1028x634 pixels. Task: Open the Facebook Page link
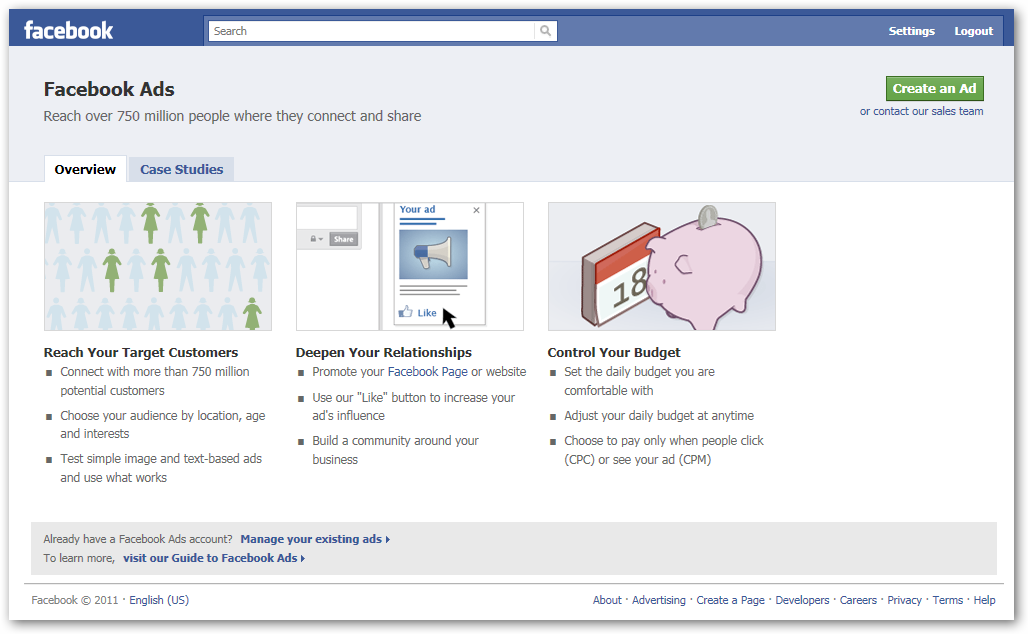[x=427, y=372]
